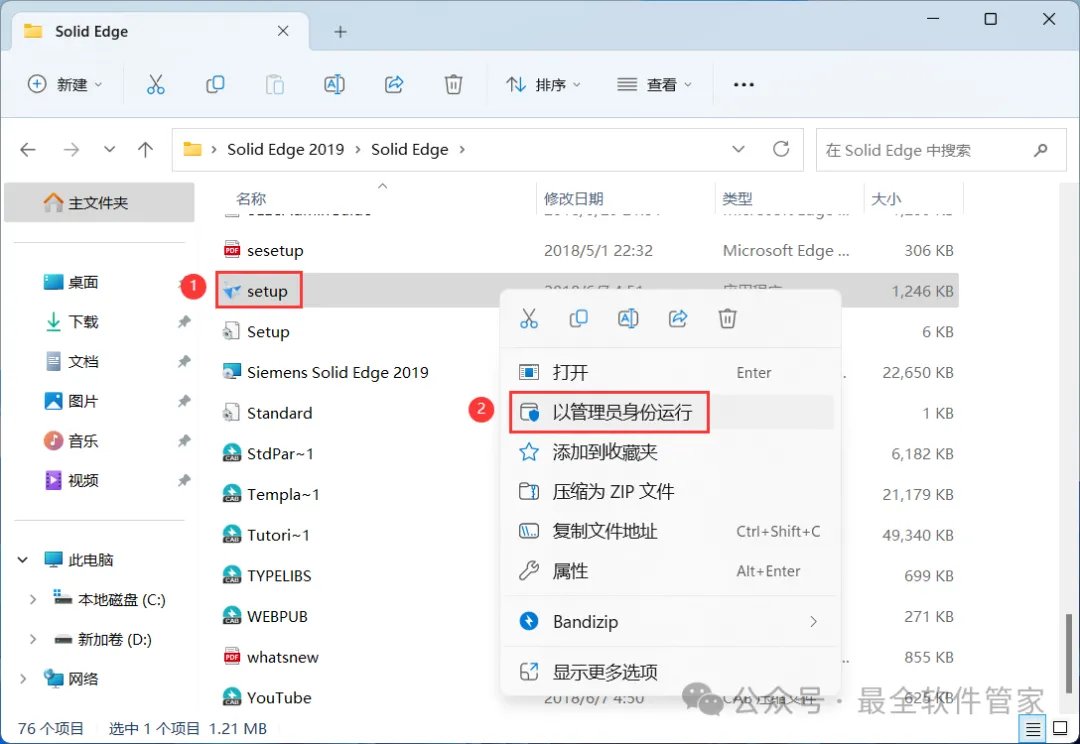Choose 显示更多选项 in context menu
The height and width of the screenshot is (744, 1080).
pos(670,672)
